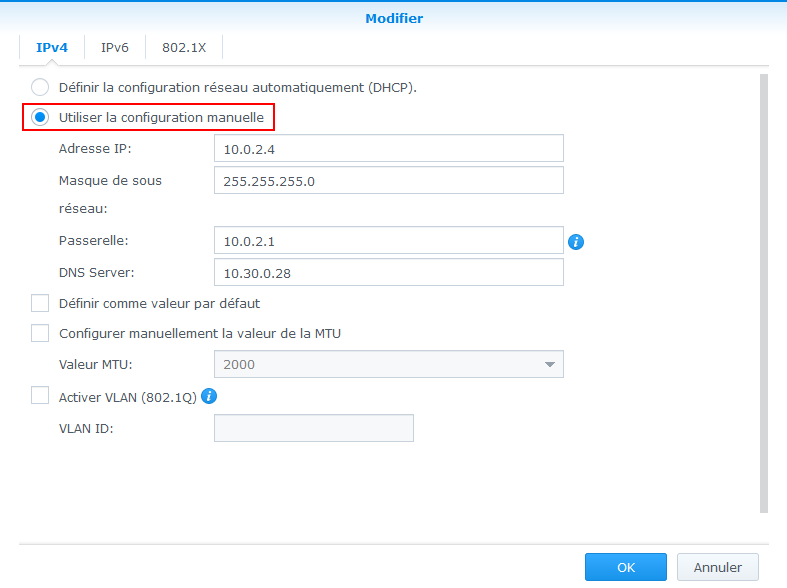Select the DHCP automatic configuration radio button
Screen dimensions: 787x588
coord(40,87)
